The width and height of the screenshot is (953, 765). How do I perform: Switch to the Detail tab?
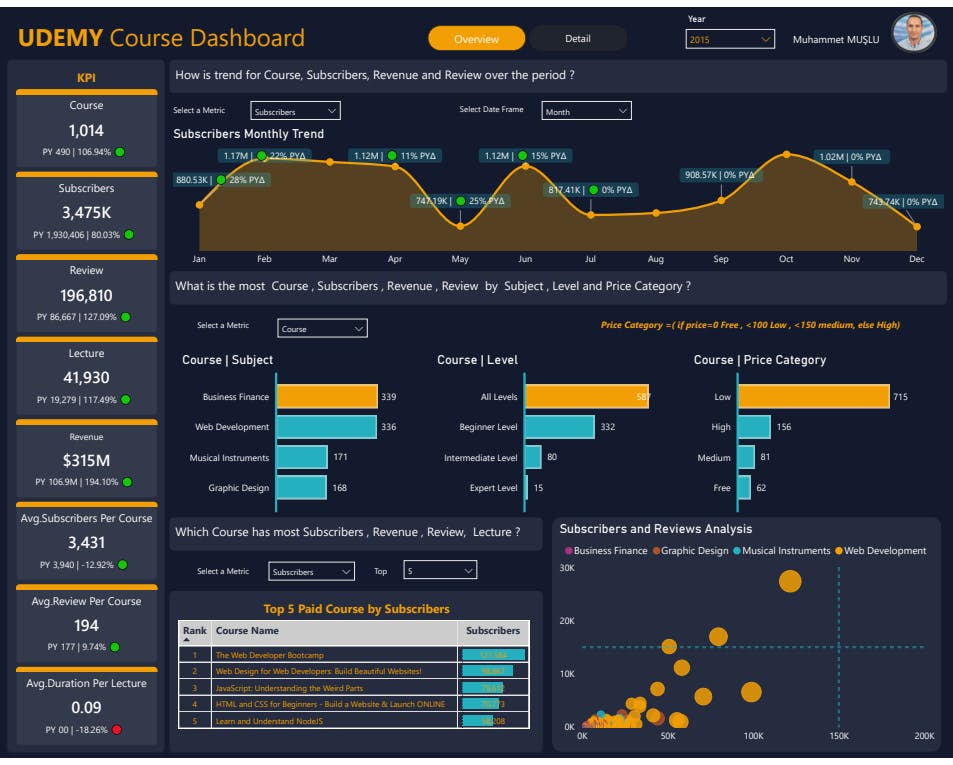pyautogui.click(x=578, y=39)
